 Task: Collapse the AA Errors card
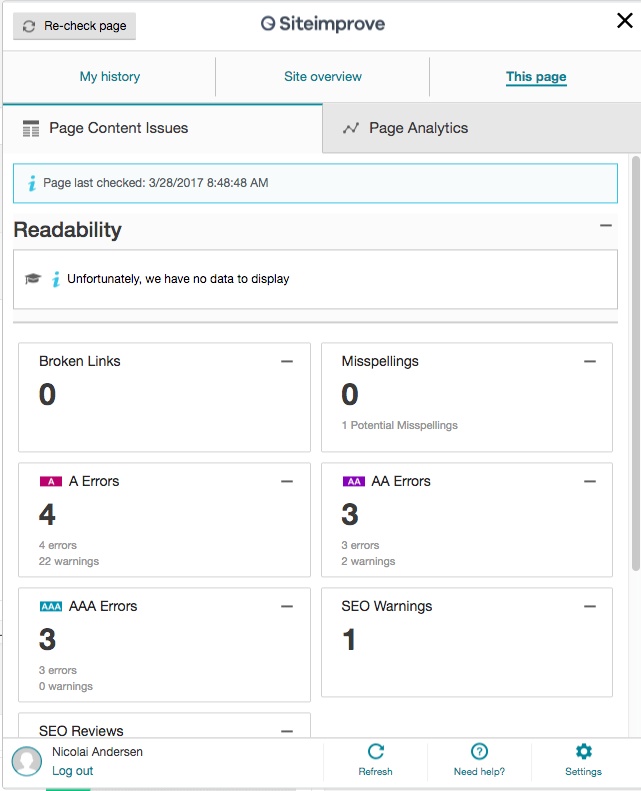(590, 482)
